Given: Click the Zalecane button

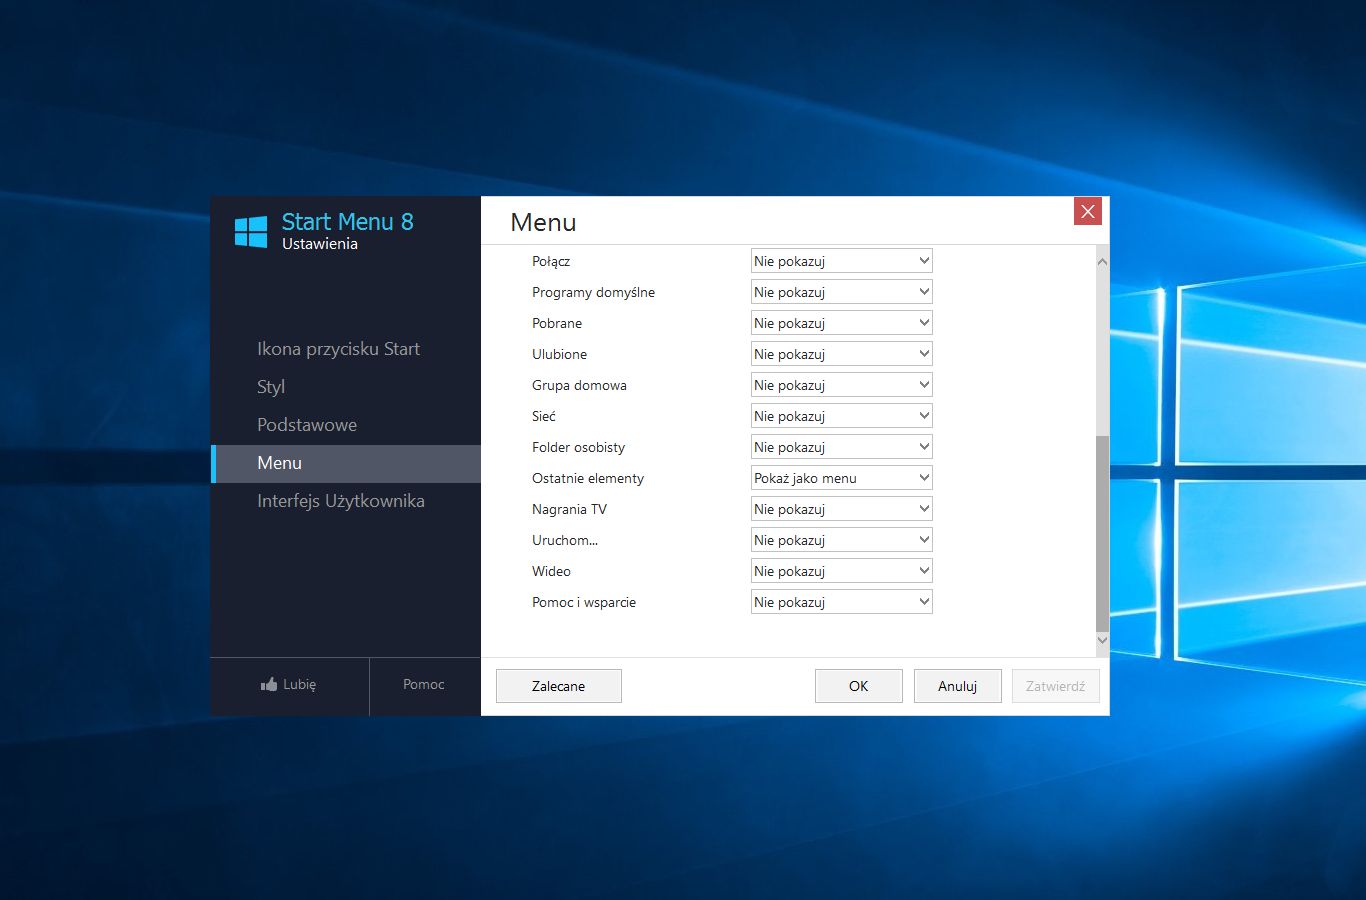Looking at the screenshot, I should click(558, 686).
